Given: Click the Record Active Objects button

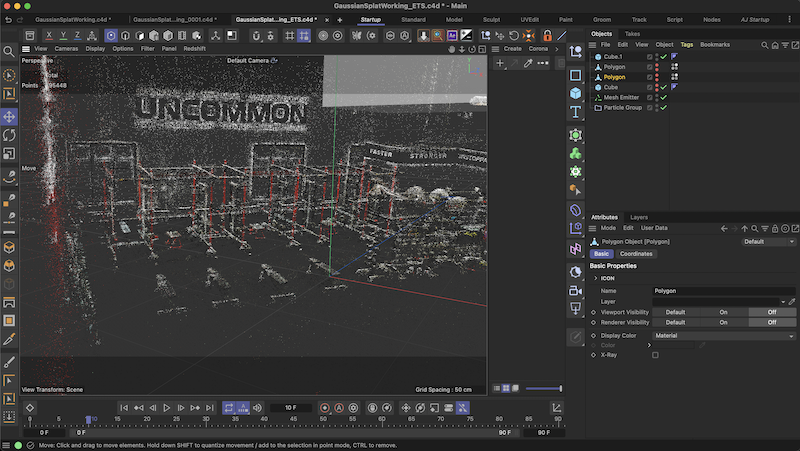Looking at the screenshot, I should coord(324,408).
